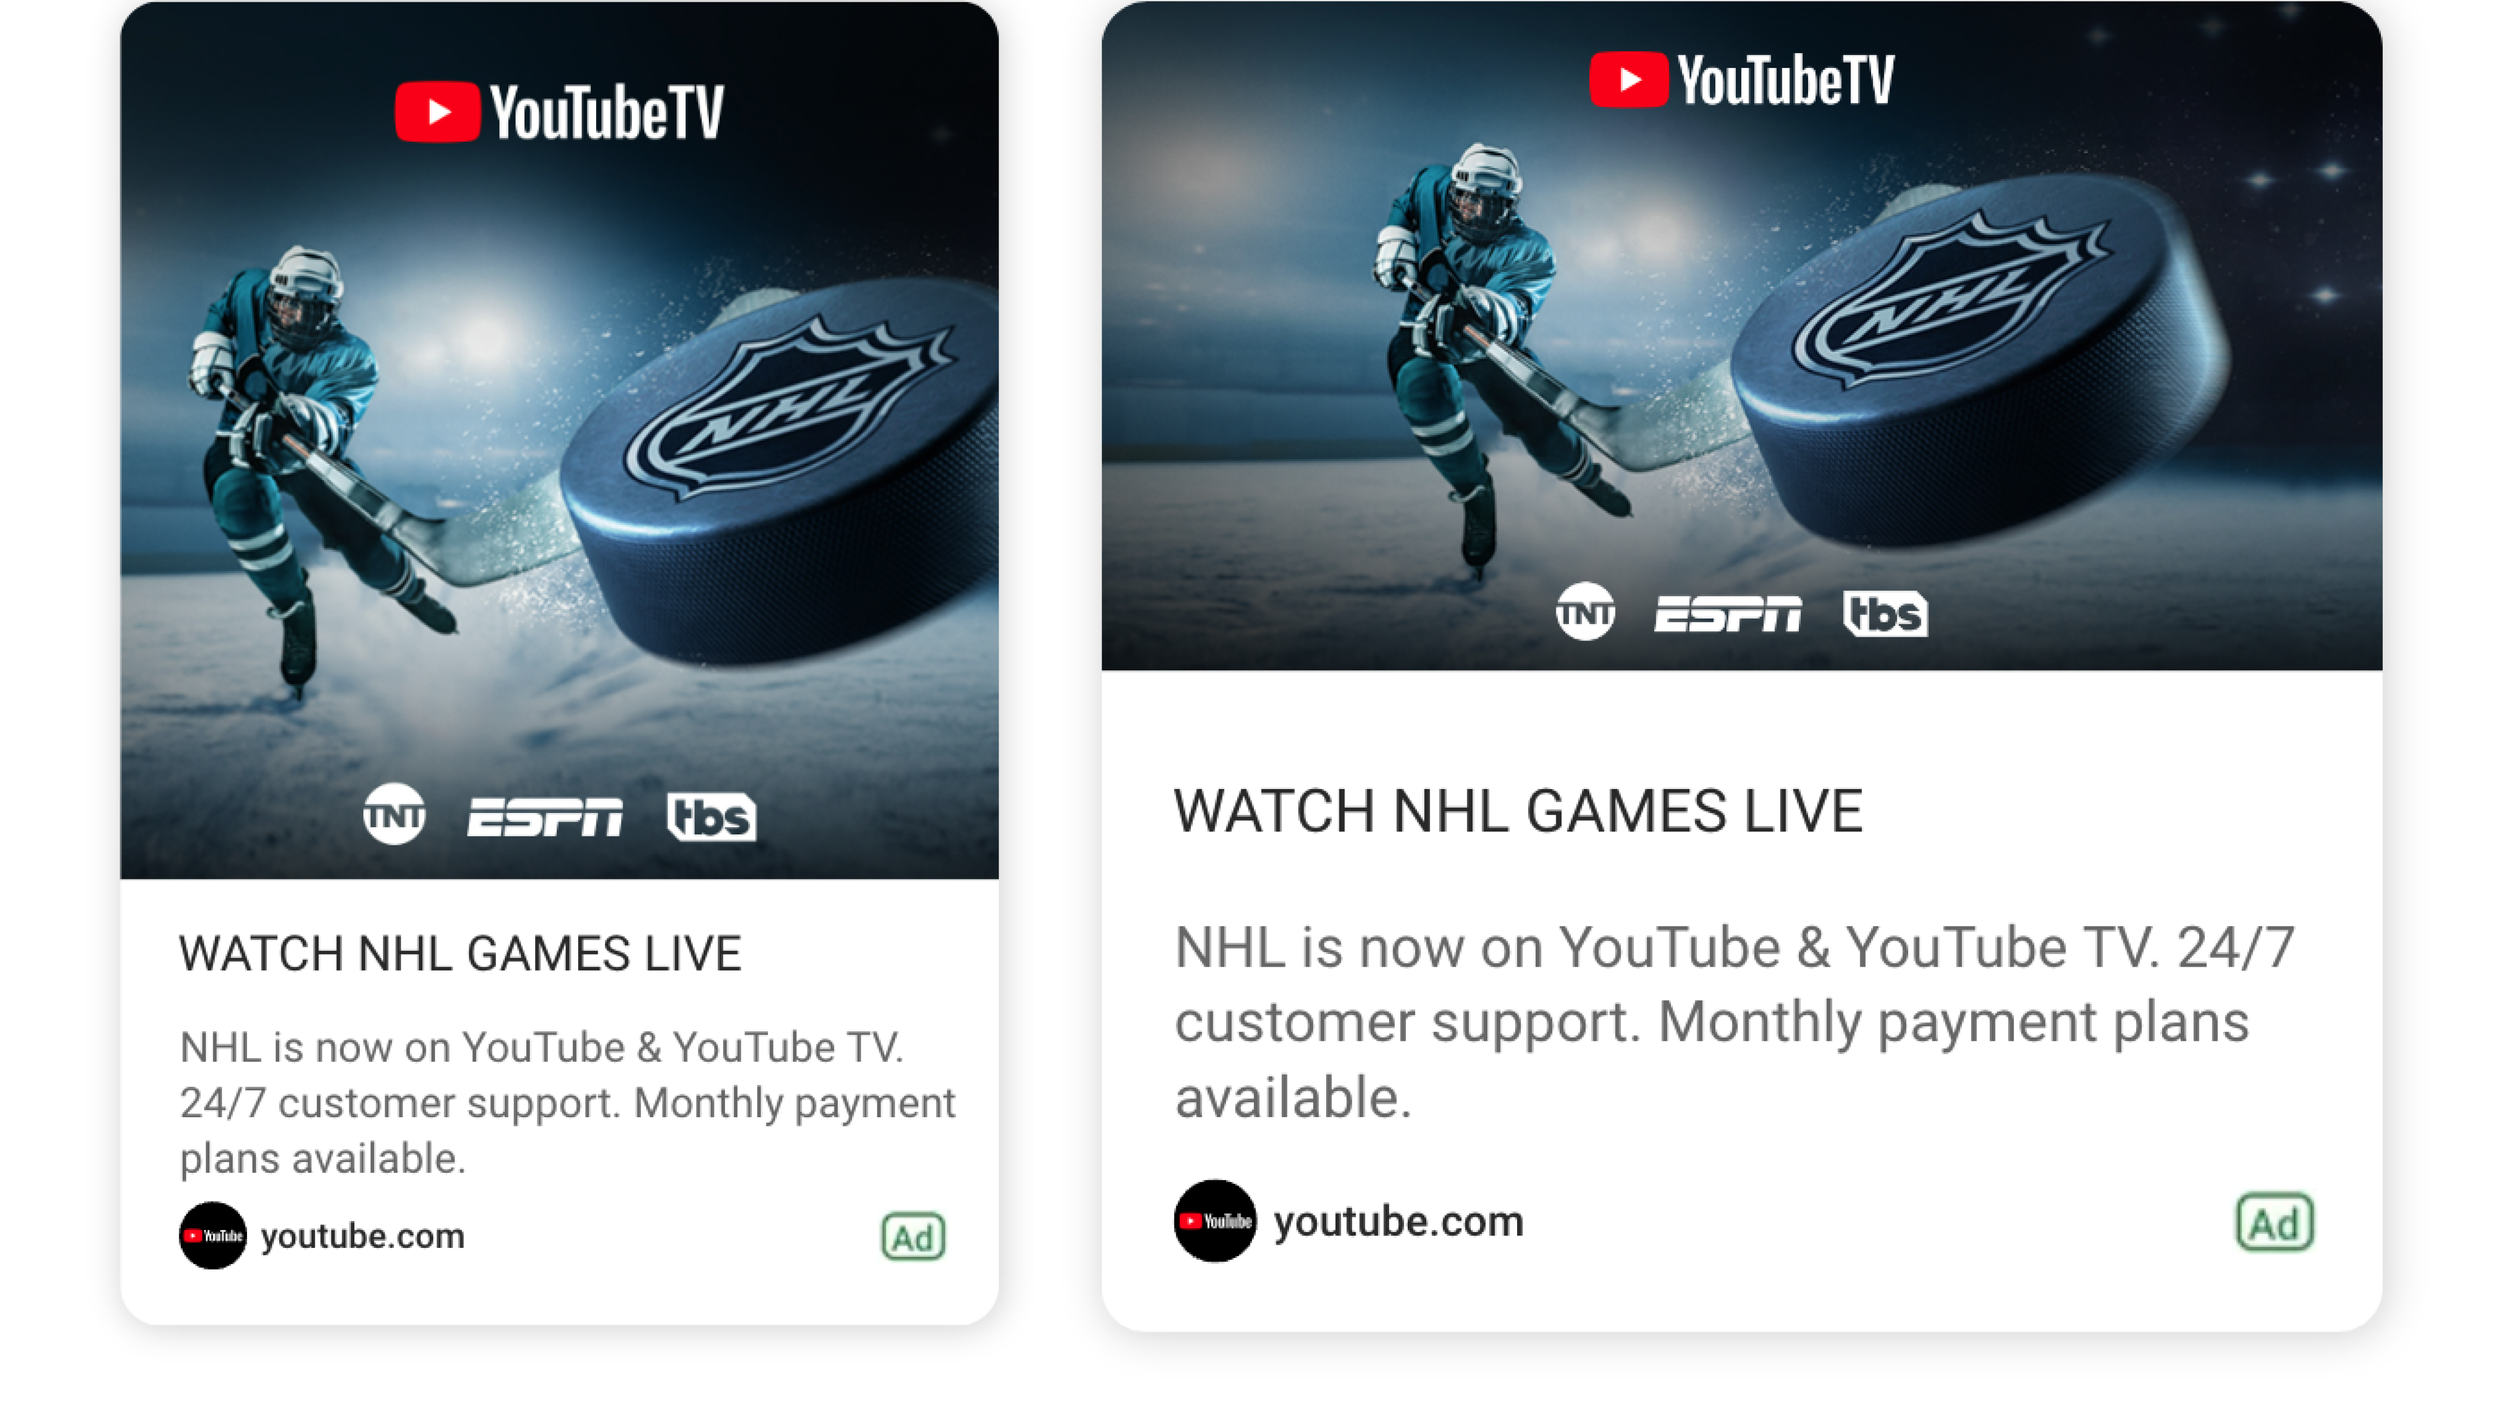This screenshot has height=1415, width=2500.
Task: Click the tbs logo in right ad
Action: click(x=1885, y=613)
